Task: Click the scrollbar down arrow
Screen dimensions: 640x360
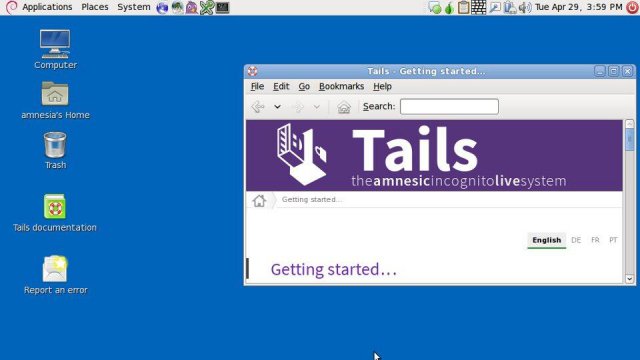Action: coord(629,279)
